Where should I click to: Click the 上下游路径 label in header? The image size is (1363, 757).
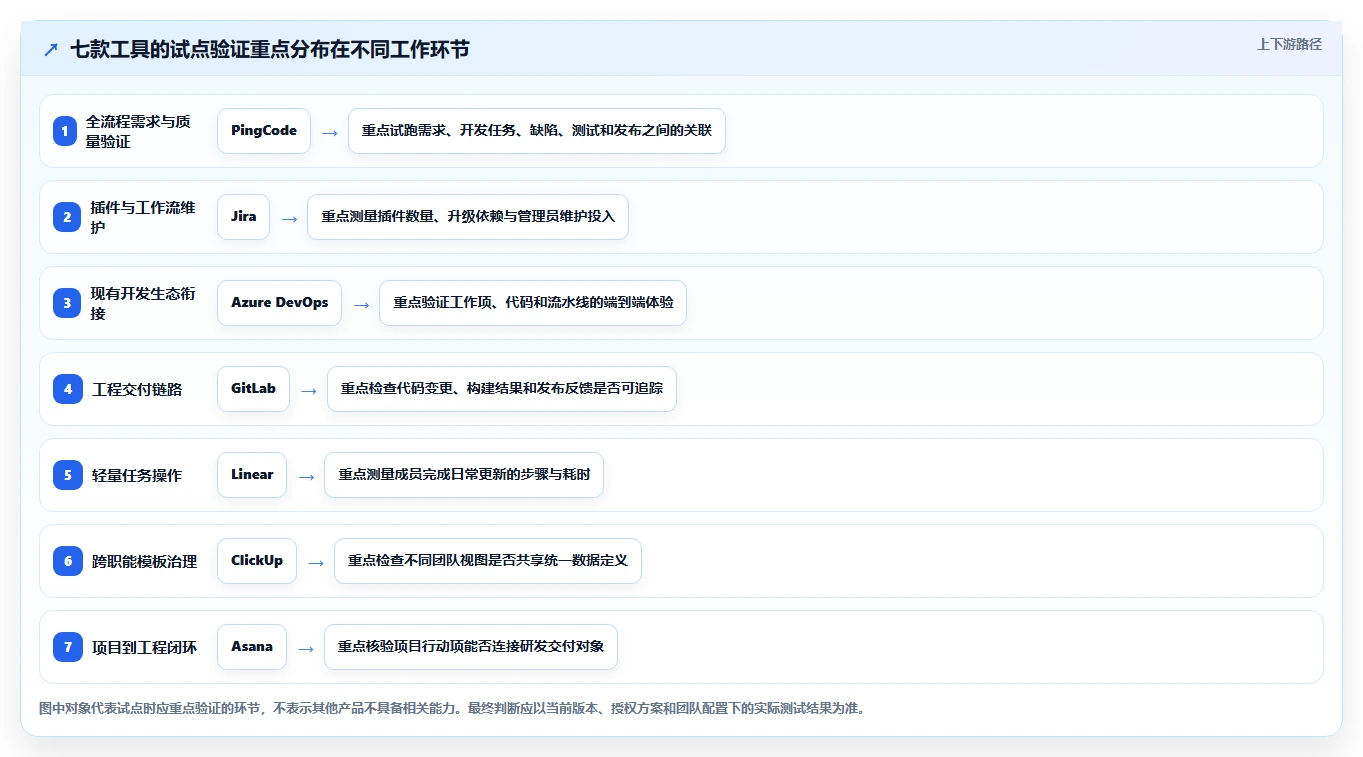(x=1289, y=44)
